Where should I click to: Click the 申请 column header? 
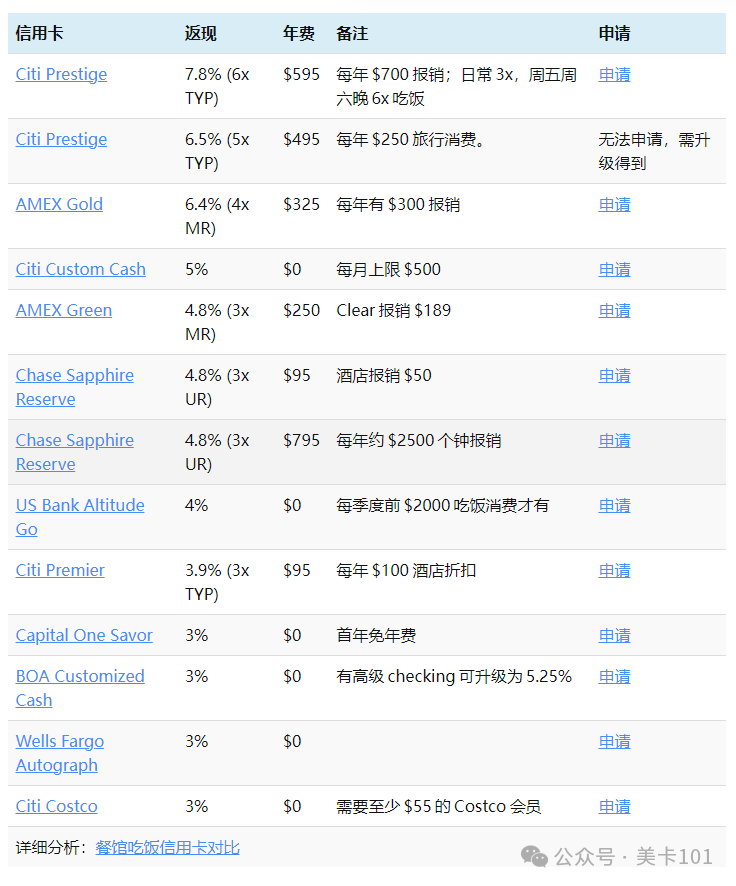click(x=615, y=33)
